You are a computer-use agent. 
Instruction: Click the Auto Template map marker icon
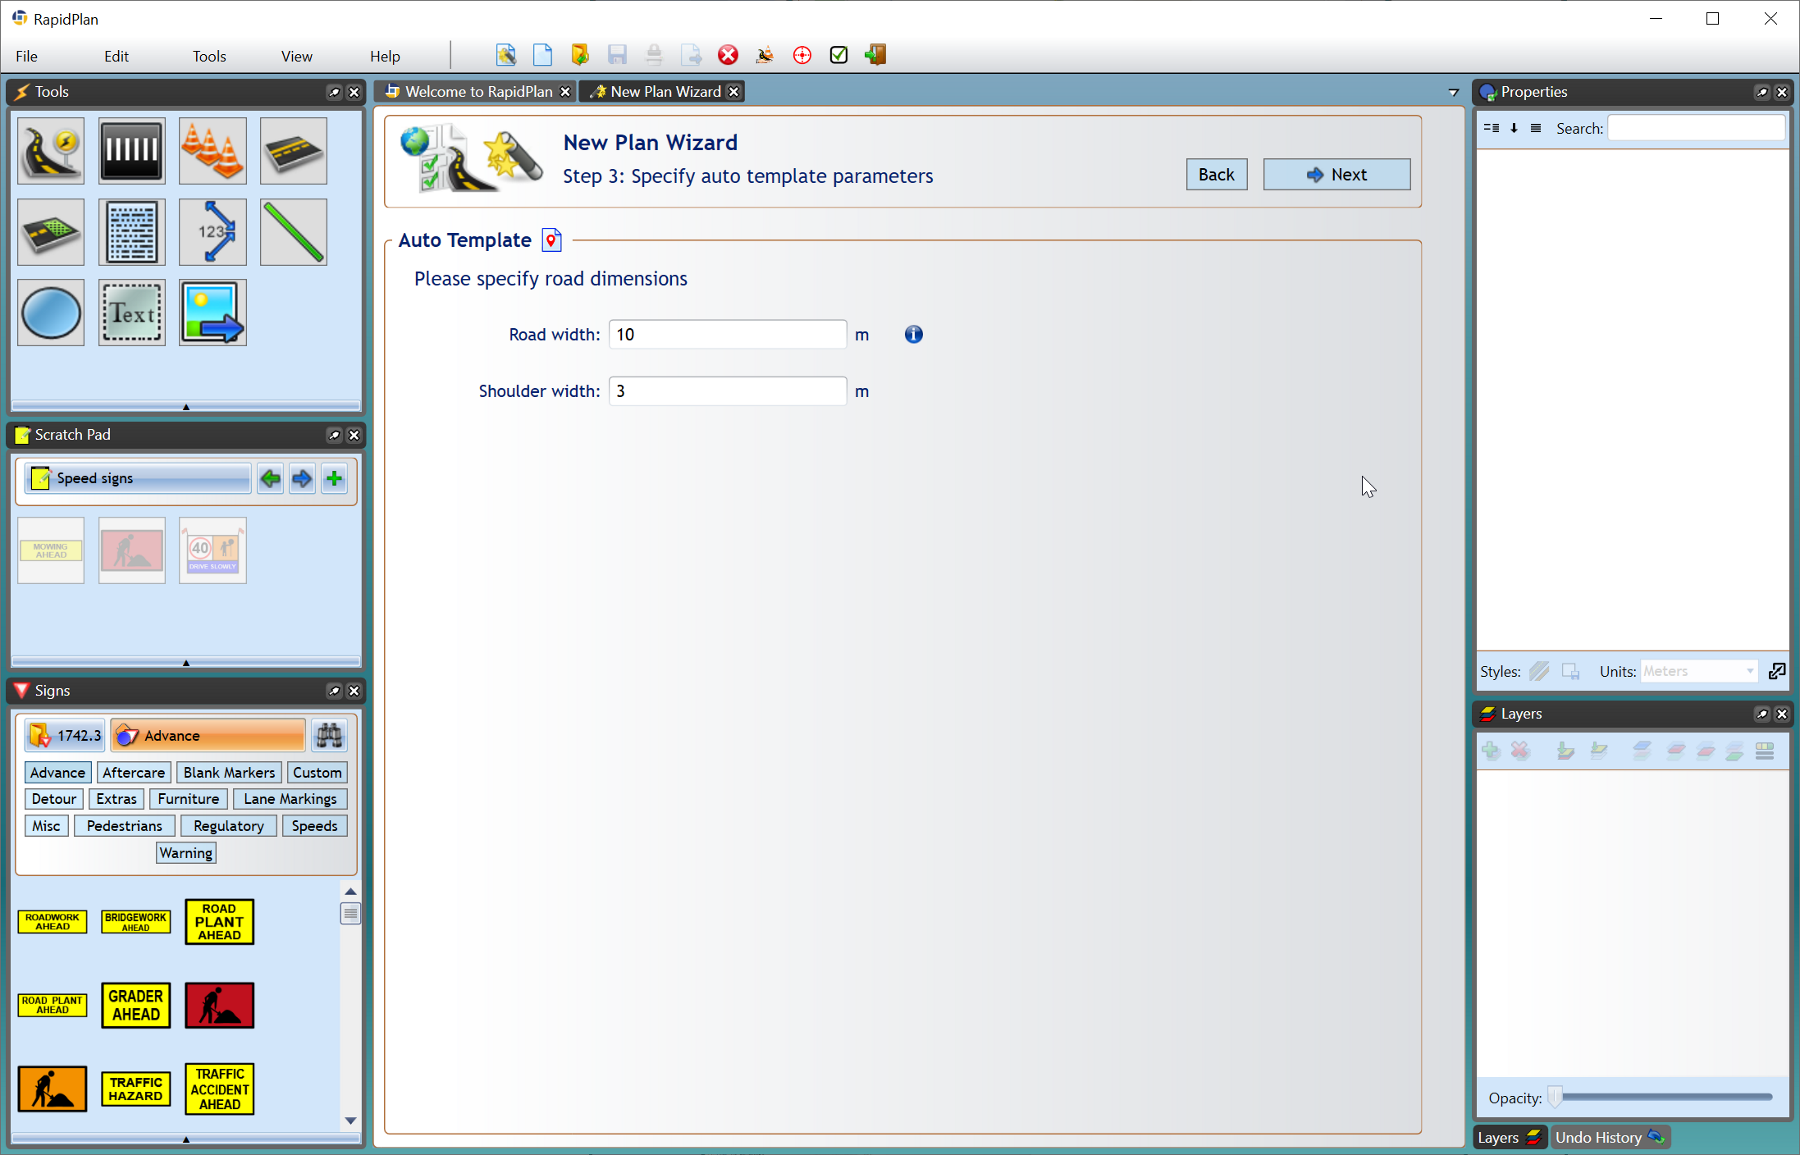tap(552, 240)
